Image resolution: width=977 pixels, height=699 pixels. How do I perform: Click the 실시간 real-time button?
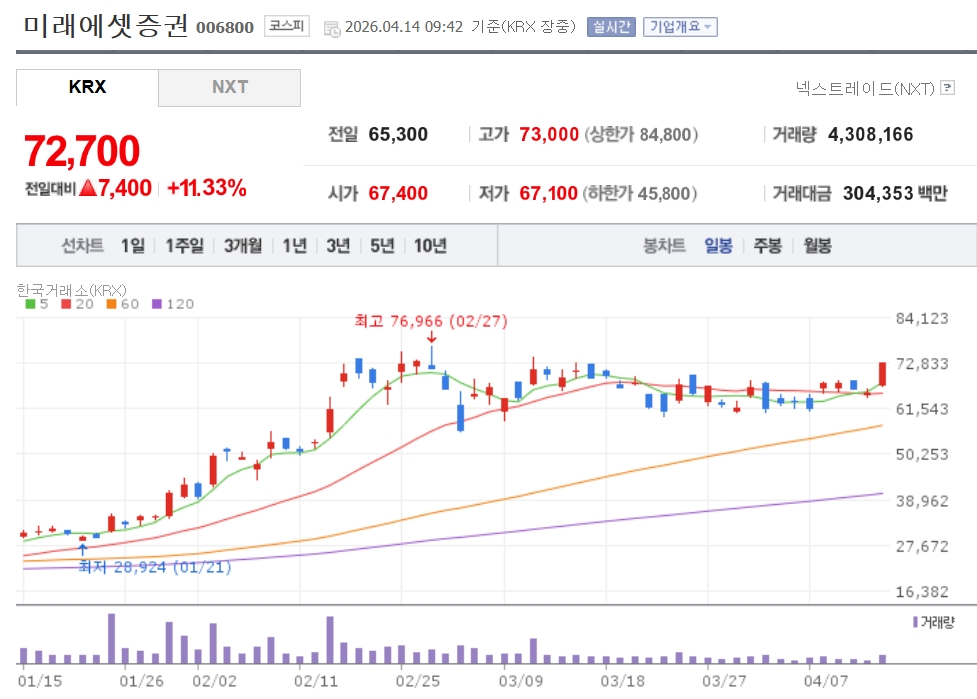[x=611, y=27]
